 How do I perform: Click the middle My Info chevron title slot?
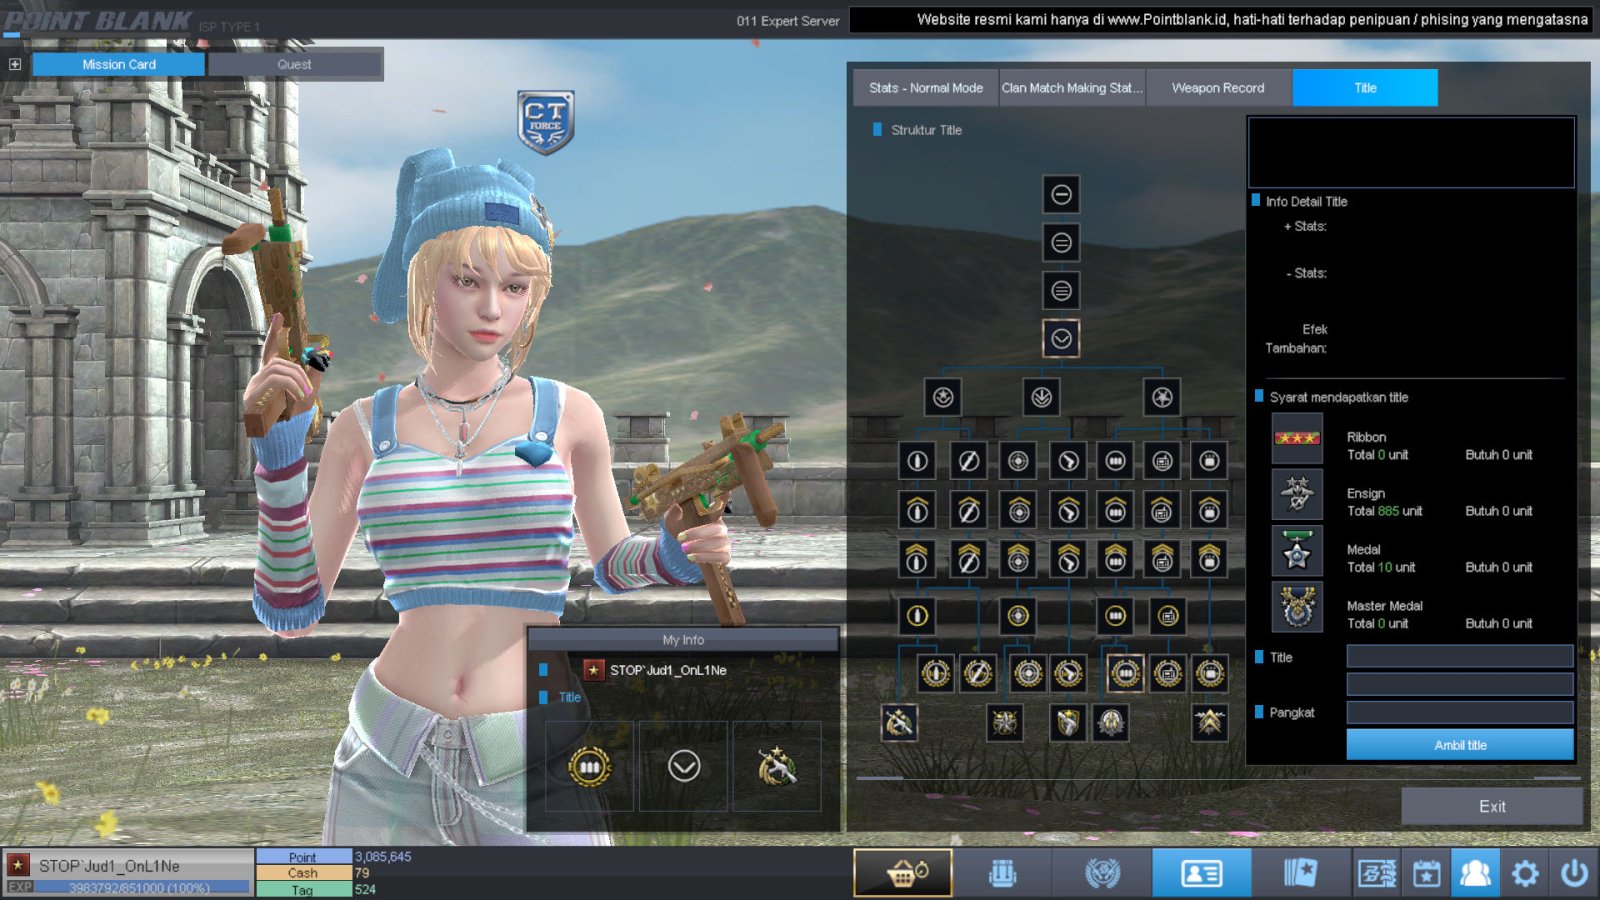(x=684, y=766)
